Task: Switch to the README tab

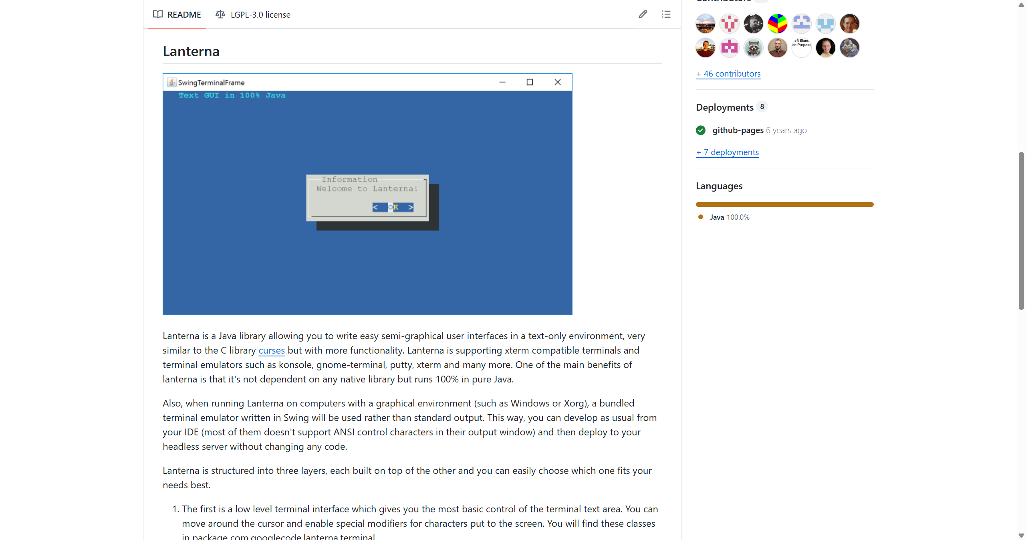Action: [177, 15]
